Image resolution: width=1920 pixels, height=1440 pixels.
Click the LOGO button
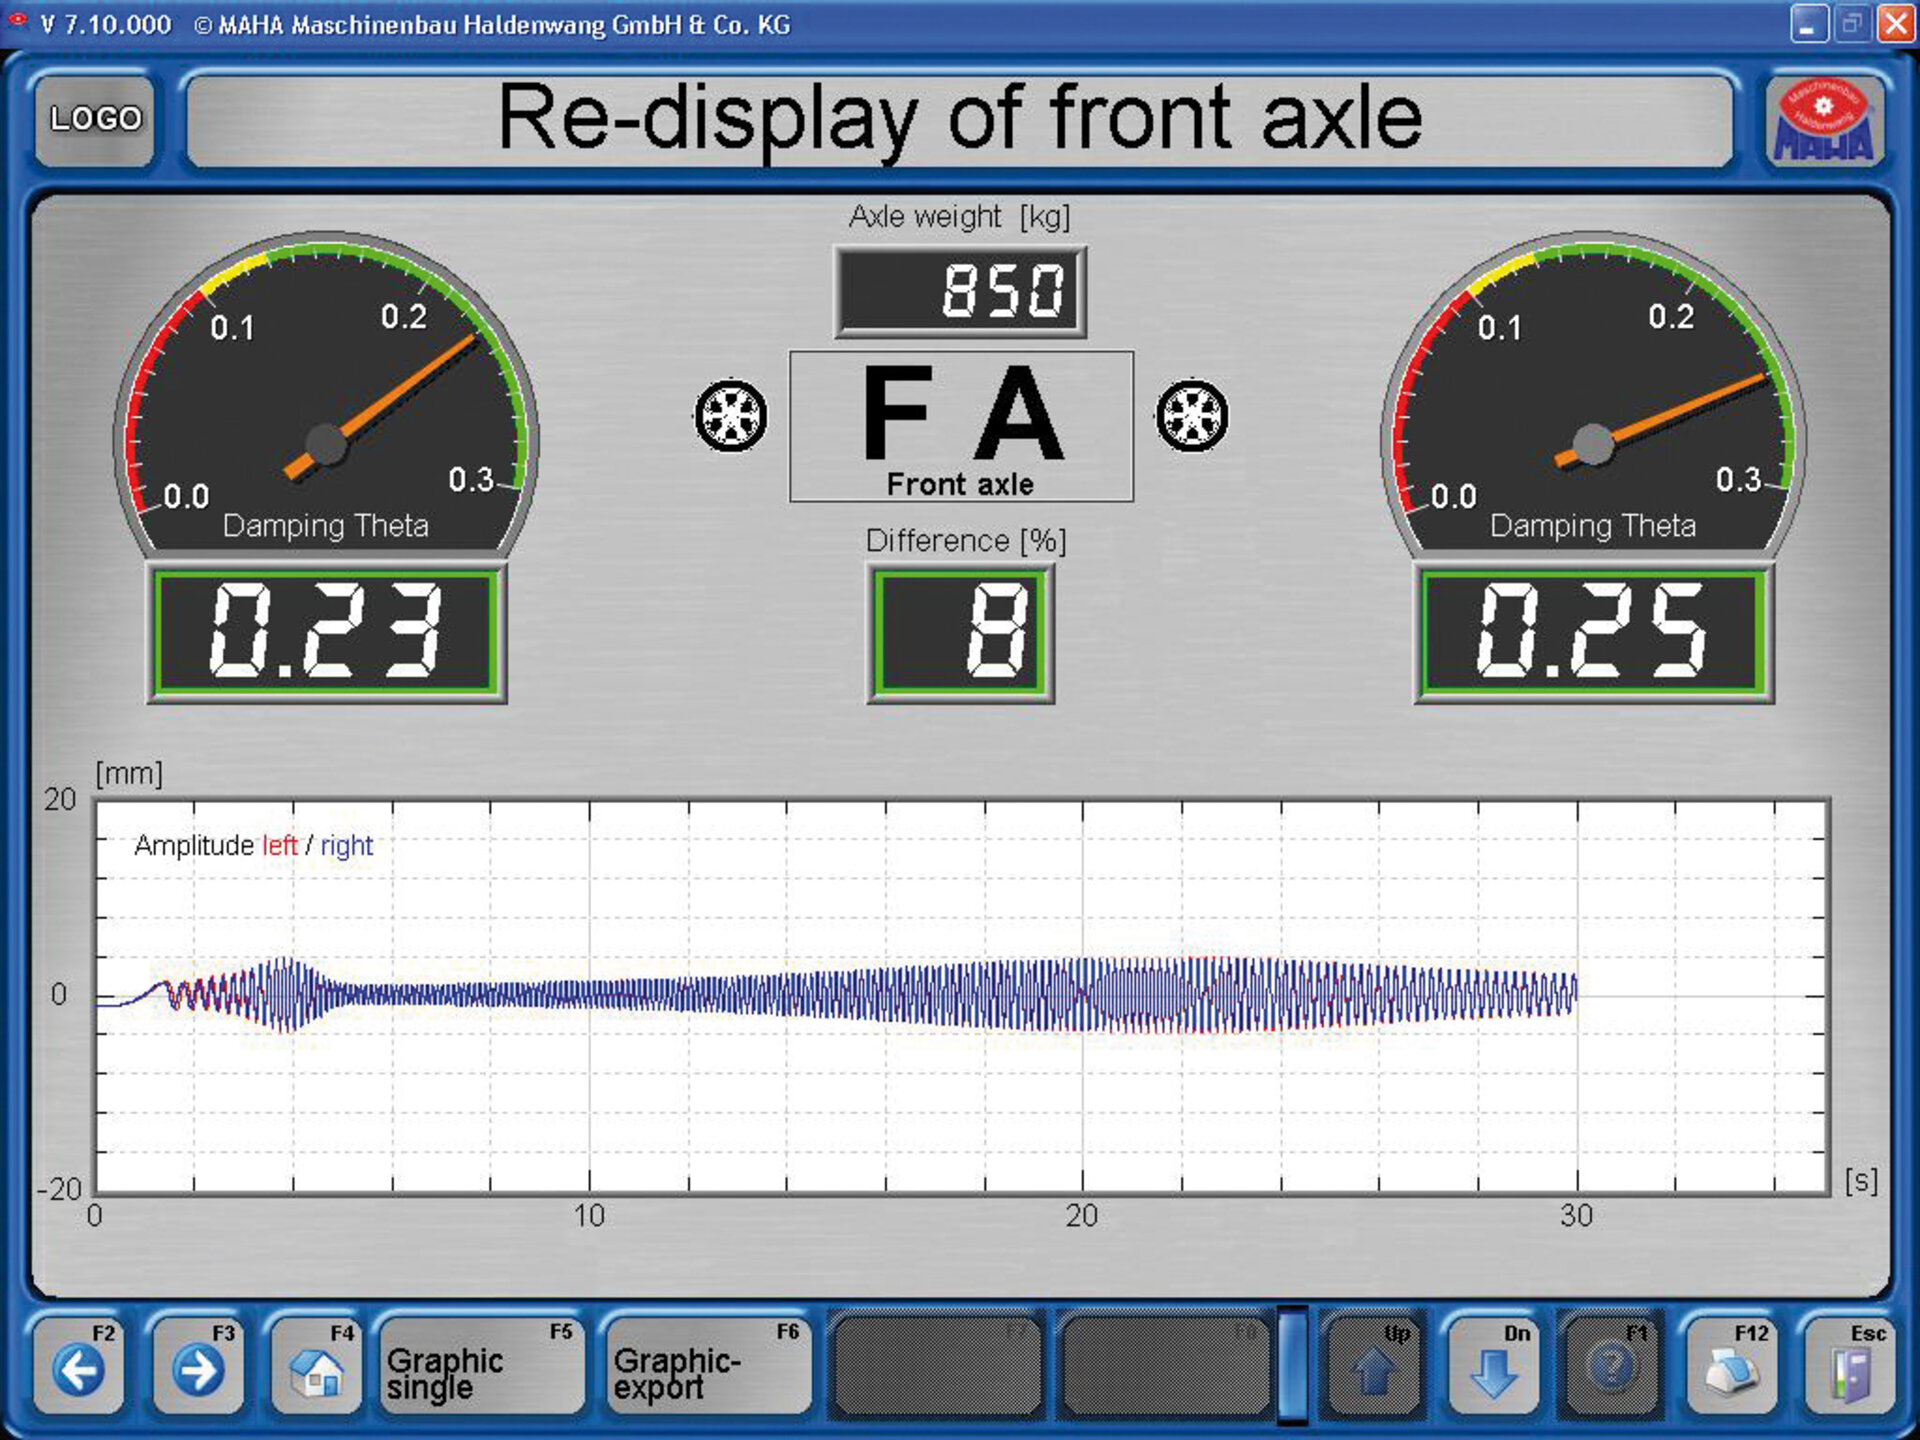pyautogui.click(x=96, y=119)
